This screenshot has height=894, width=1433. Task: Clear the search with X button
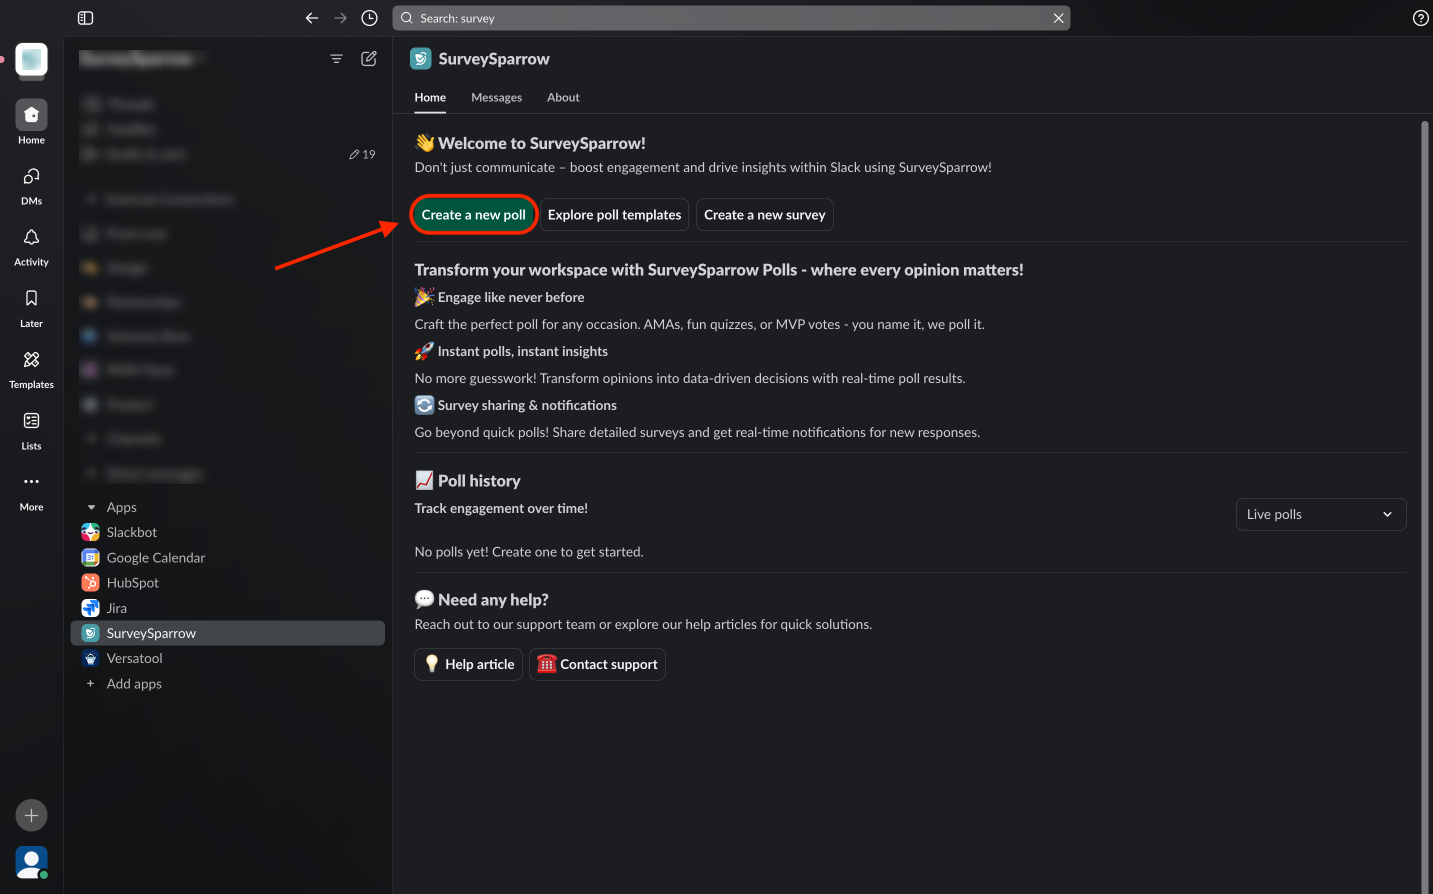coord(1058,18)
